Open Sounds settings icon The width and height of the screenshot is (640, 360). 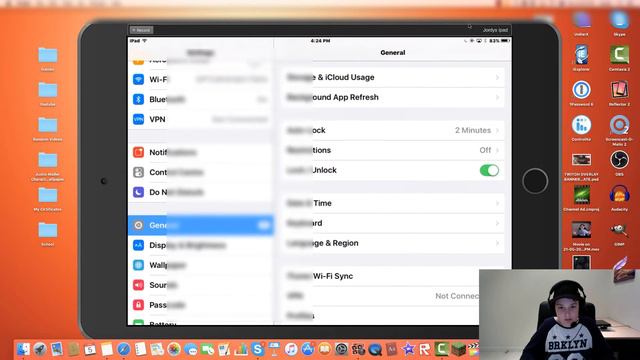pyautogui.click(x=138, y=285)
